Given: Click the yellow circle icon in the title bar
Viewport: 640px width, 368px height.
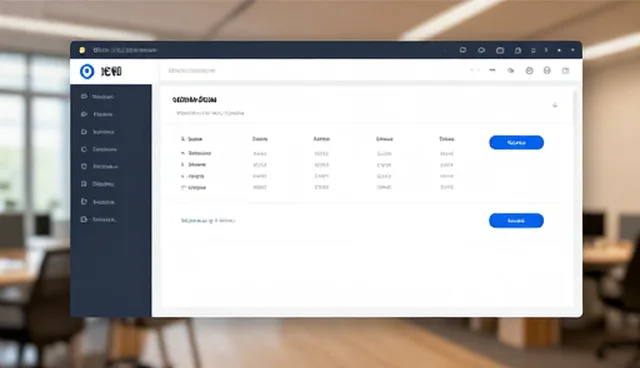Looking at the screenshot, I should pyautogui.click(x=82, y=50).
